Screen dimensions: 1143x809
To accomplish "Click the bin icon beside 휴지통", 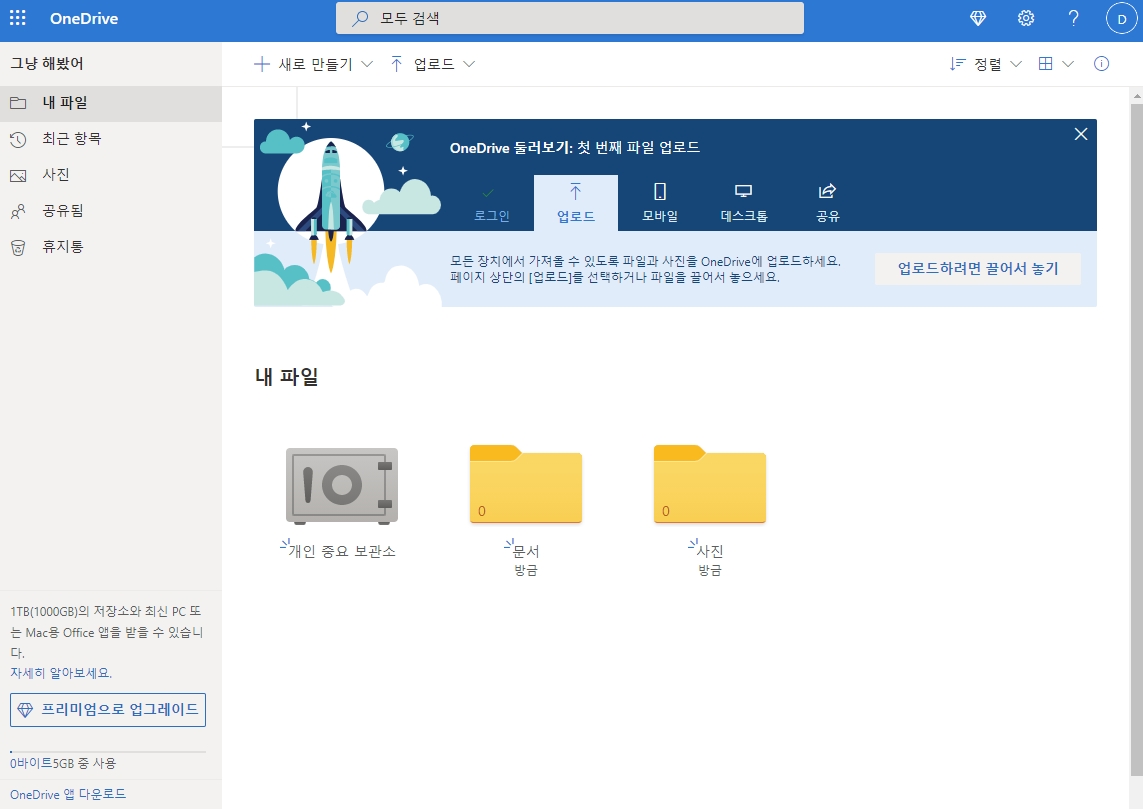I will tap(18, 248).
